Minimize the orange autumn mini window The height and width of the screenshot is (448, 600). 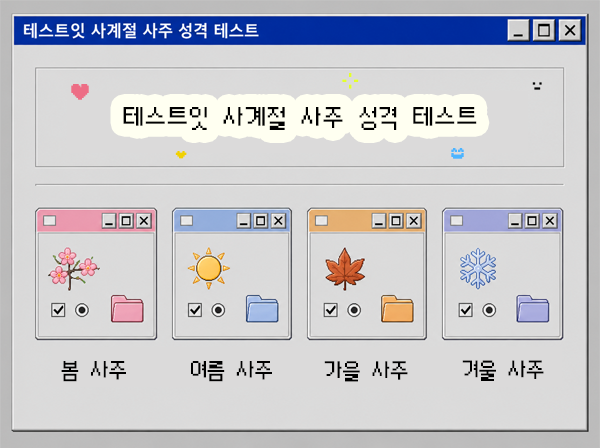(378, 221)
